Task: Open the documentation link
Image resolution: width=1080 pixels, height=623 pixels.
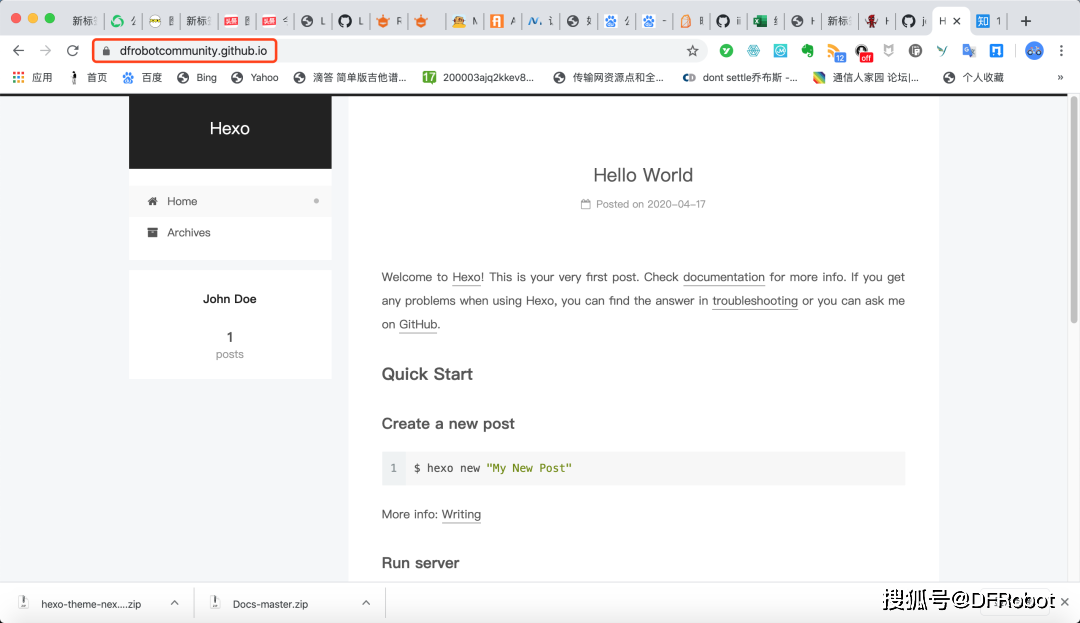Action: [723, 277]
